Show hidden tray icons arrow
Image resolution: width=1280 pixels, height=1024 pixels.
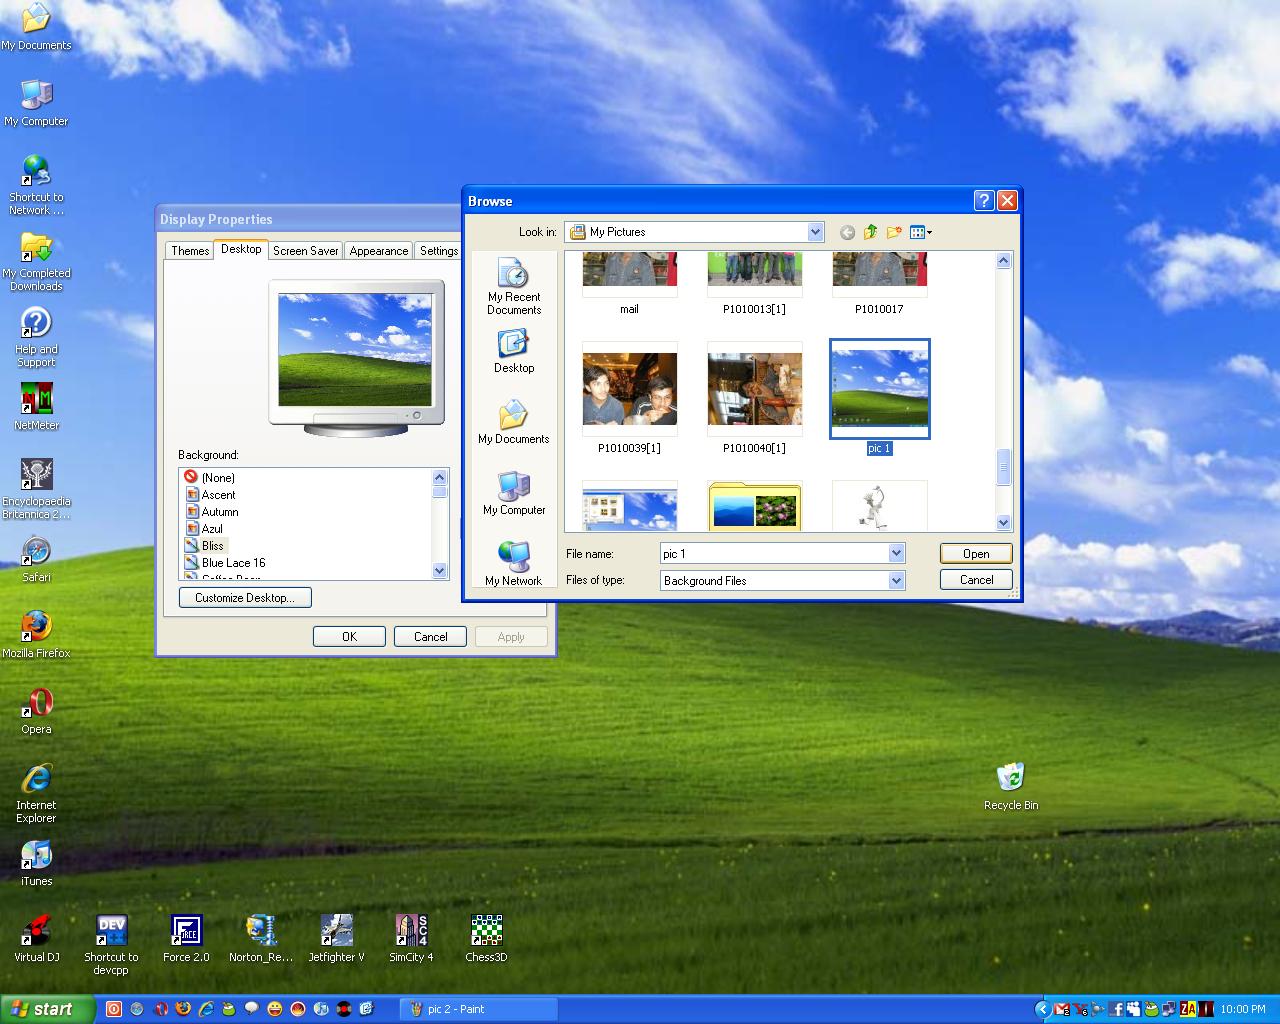click(1043, 1009)
